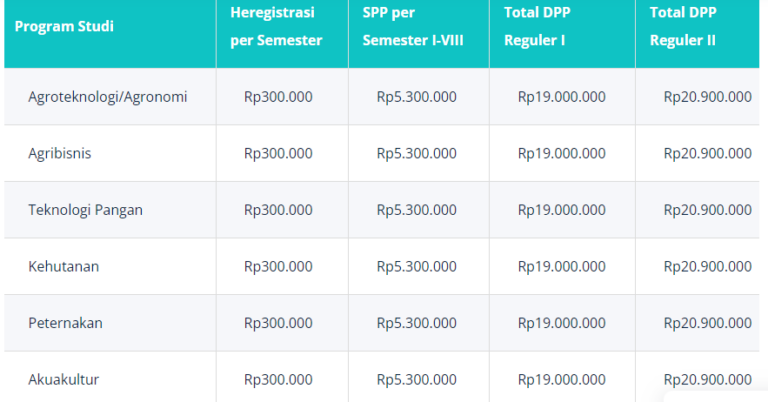Click the Akuakultur program name
768x402 pixels.
(64, 380)
